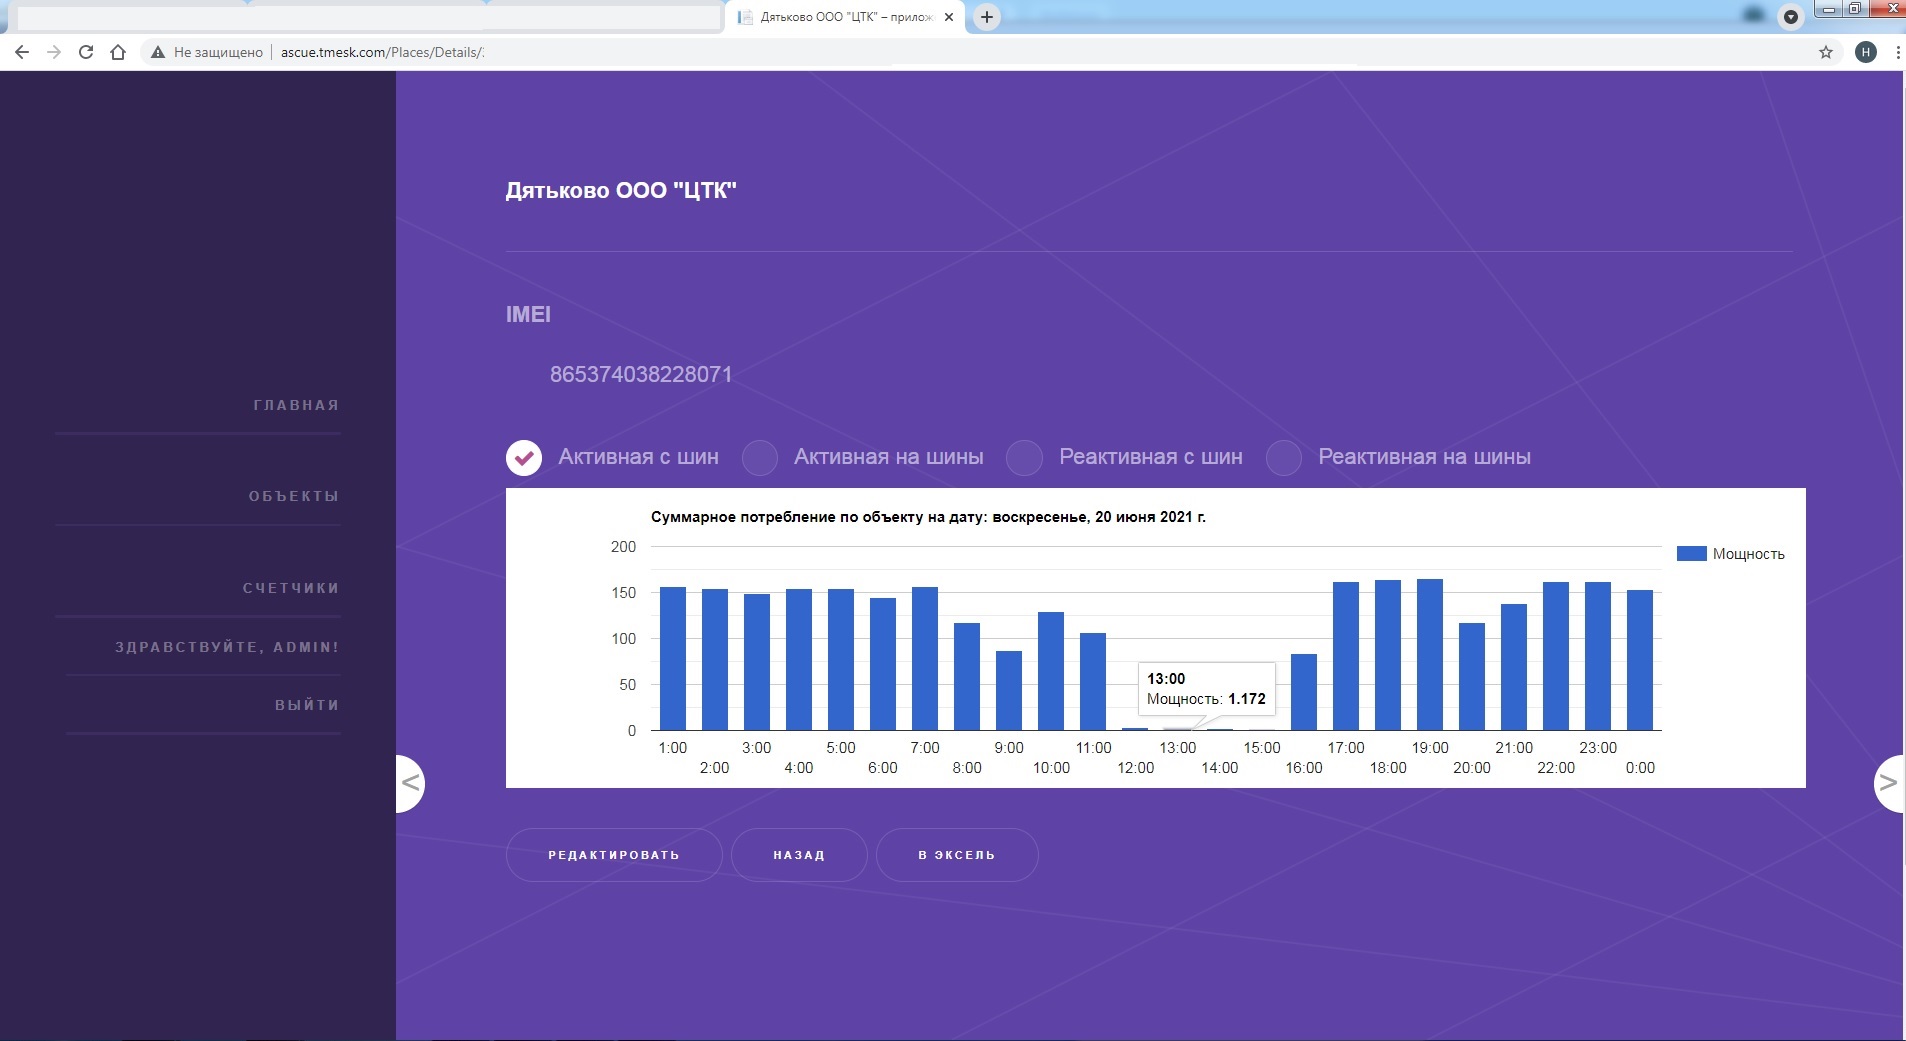The width and height of the screenshot is (1906, 1041).
Task: Go back in browser history
Action: [x=22, y=52]
